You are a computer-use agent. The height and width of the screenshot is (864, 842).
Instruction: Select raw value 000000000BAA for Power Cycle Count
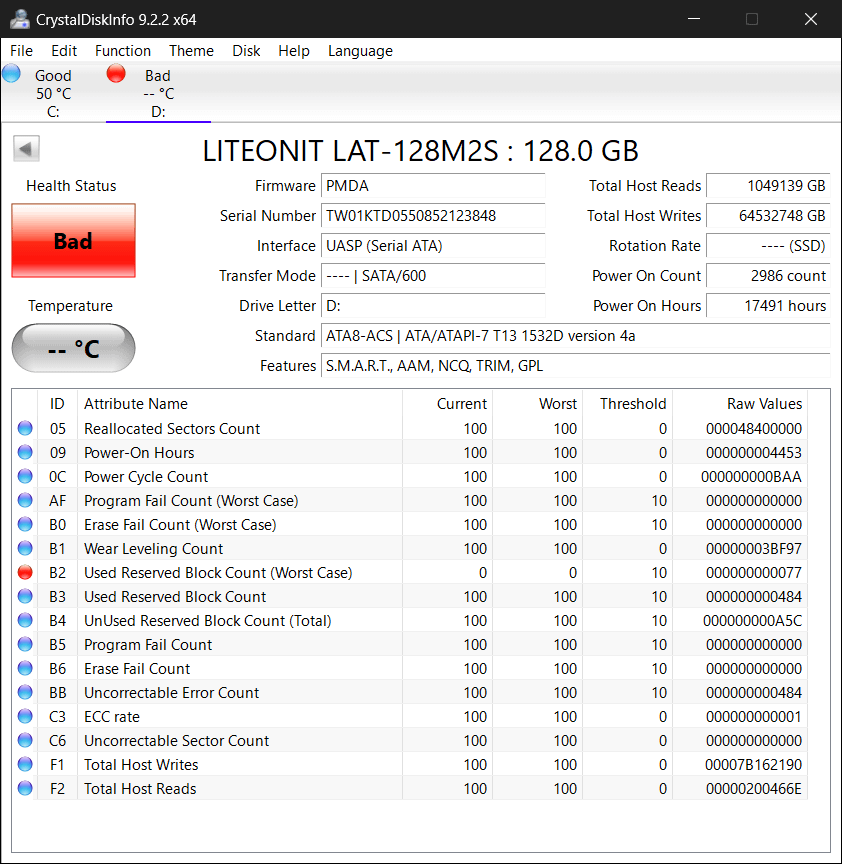tap(751, 476)
